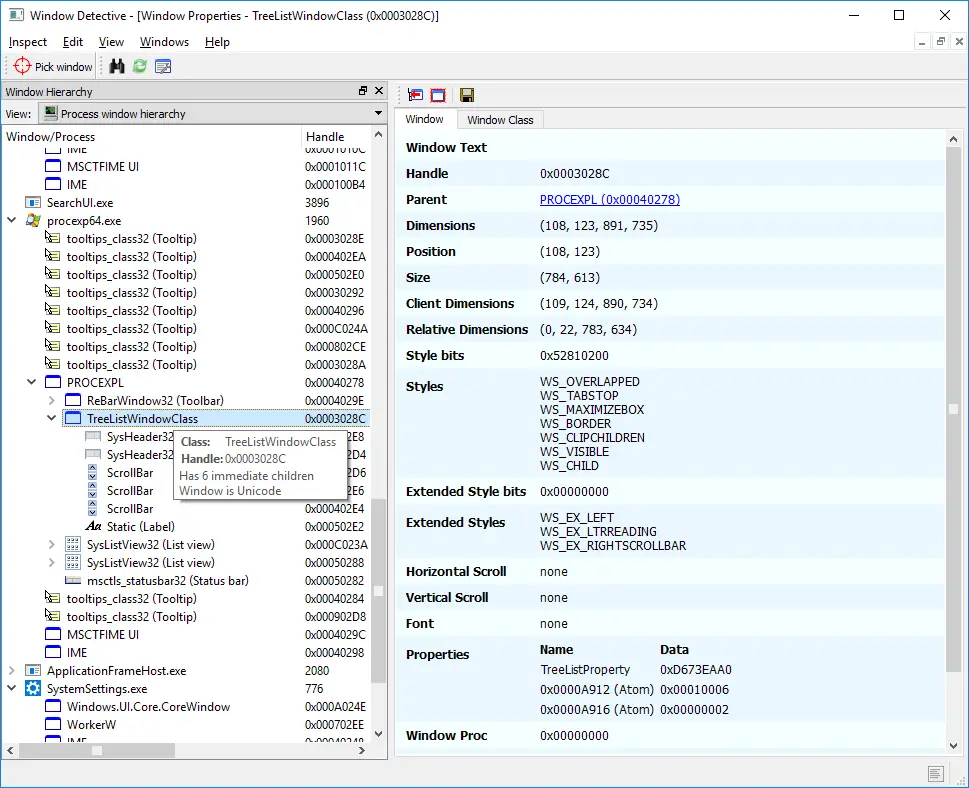Click the save floppy disk icon
The image size is (969, 788).
[x=467, y=95]
